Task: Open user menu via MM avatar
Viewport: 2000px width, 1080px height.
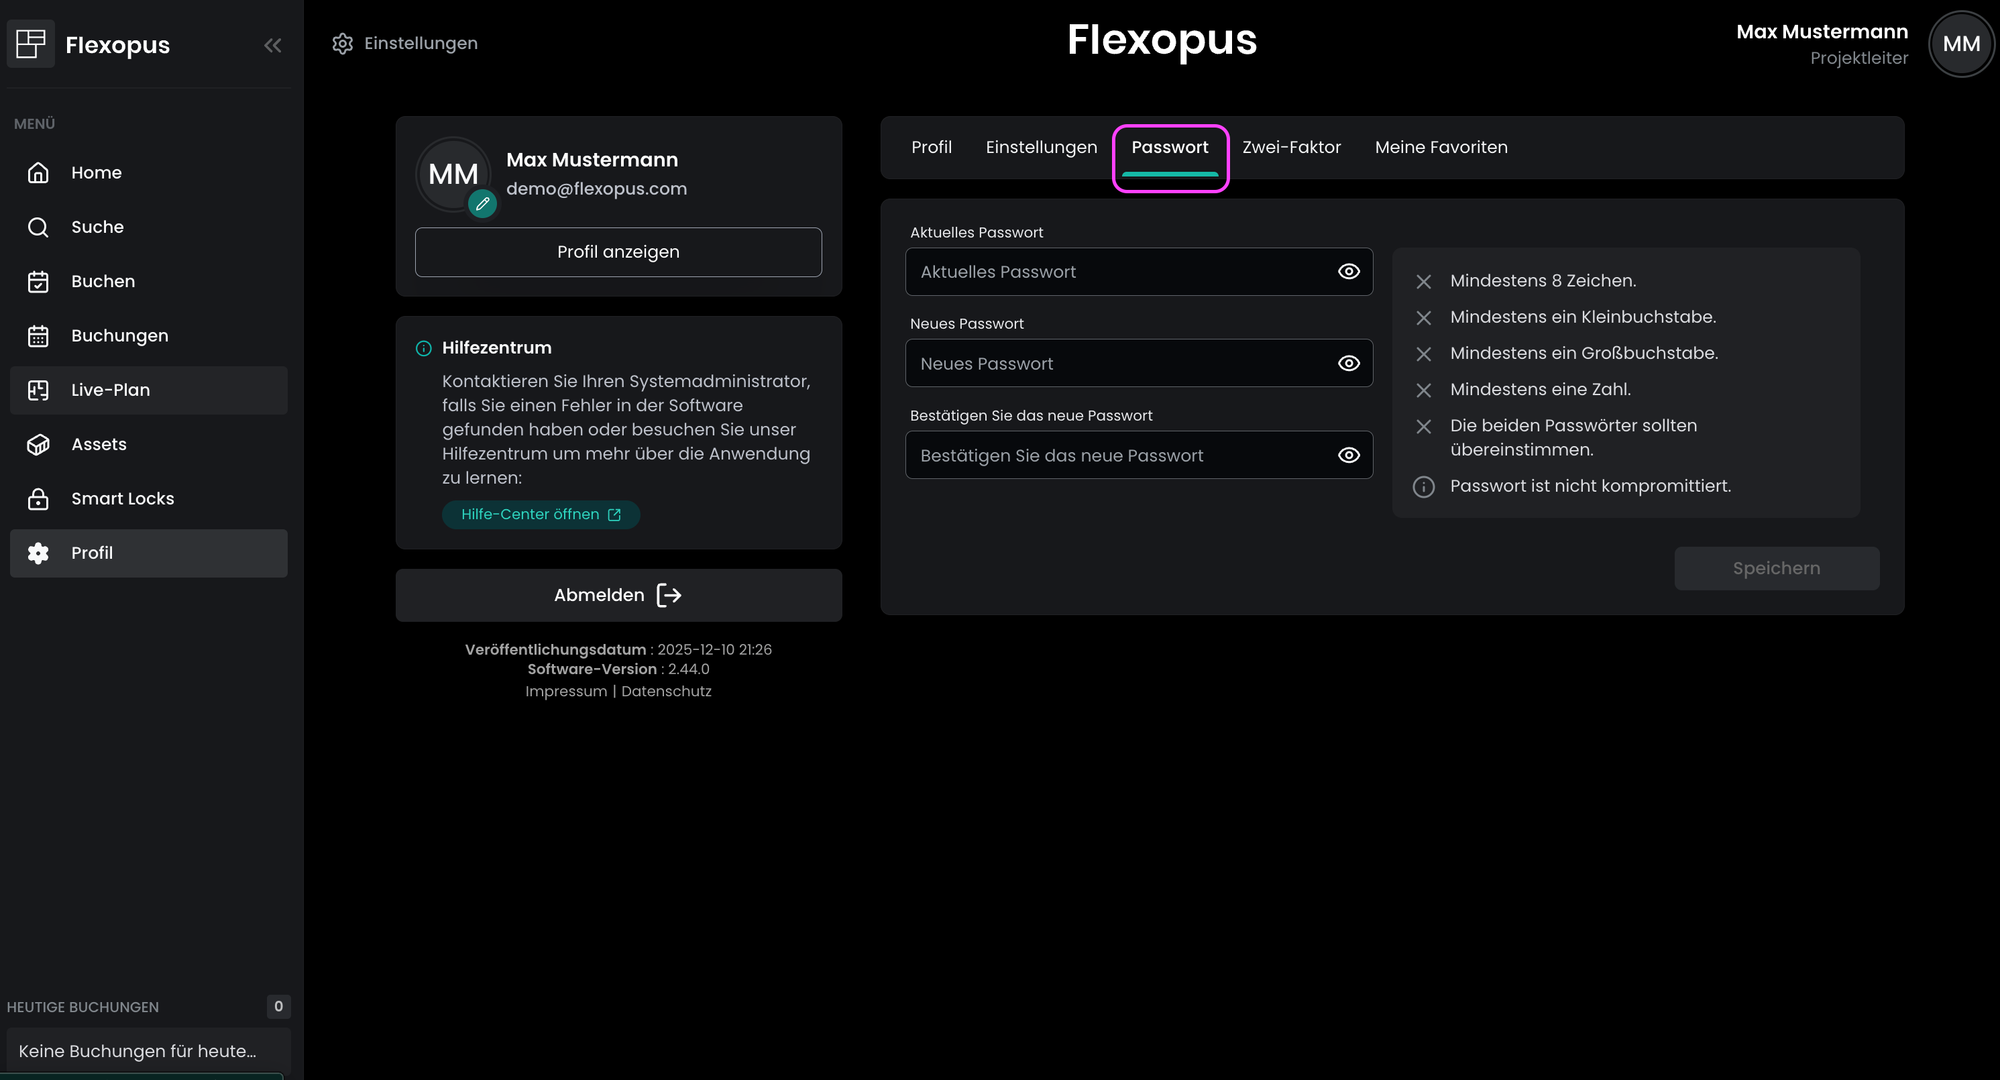Action: coord(1960,44)
